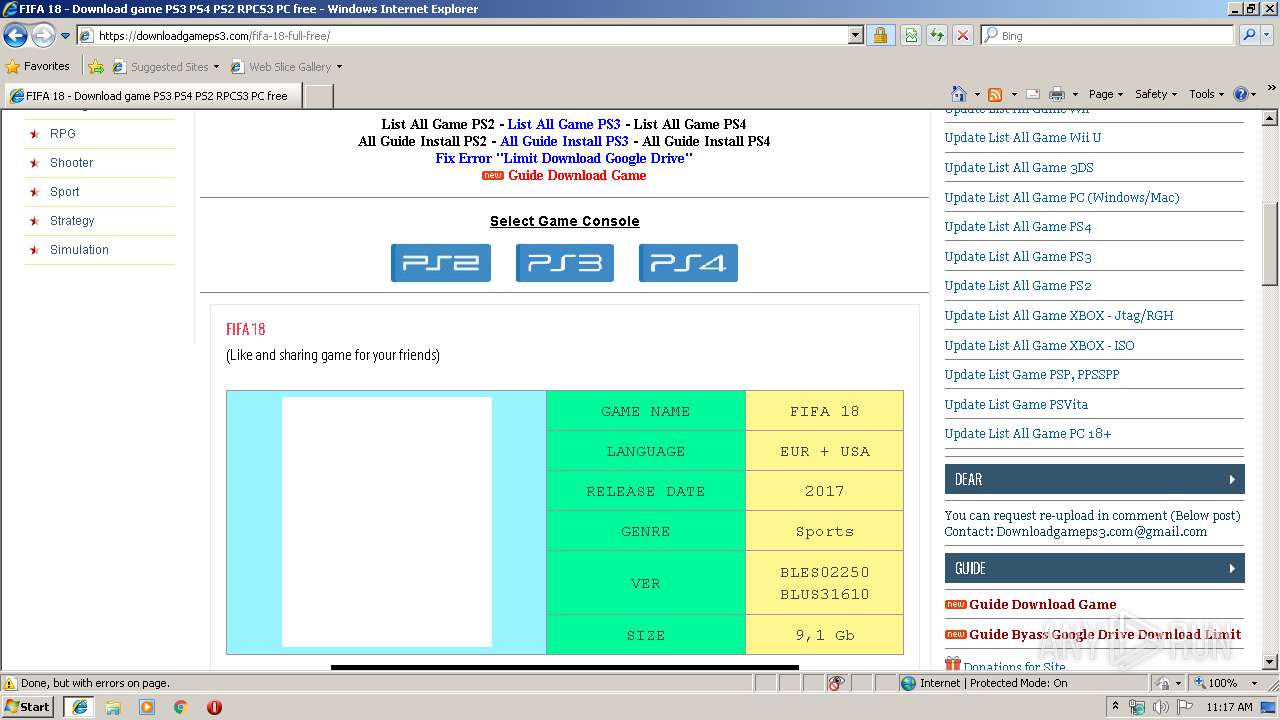Click the Home icon in command bar
This screenshot has width=1280, height=720.
tap(958, 94)
